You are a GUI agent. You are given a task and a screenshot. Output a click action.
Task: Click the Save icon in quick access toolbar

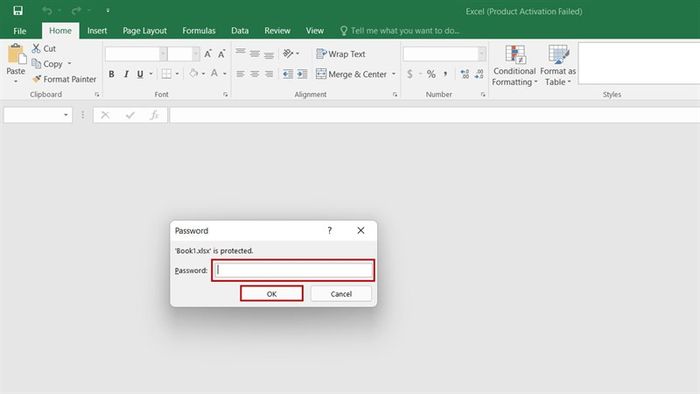point(18,11)
